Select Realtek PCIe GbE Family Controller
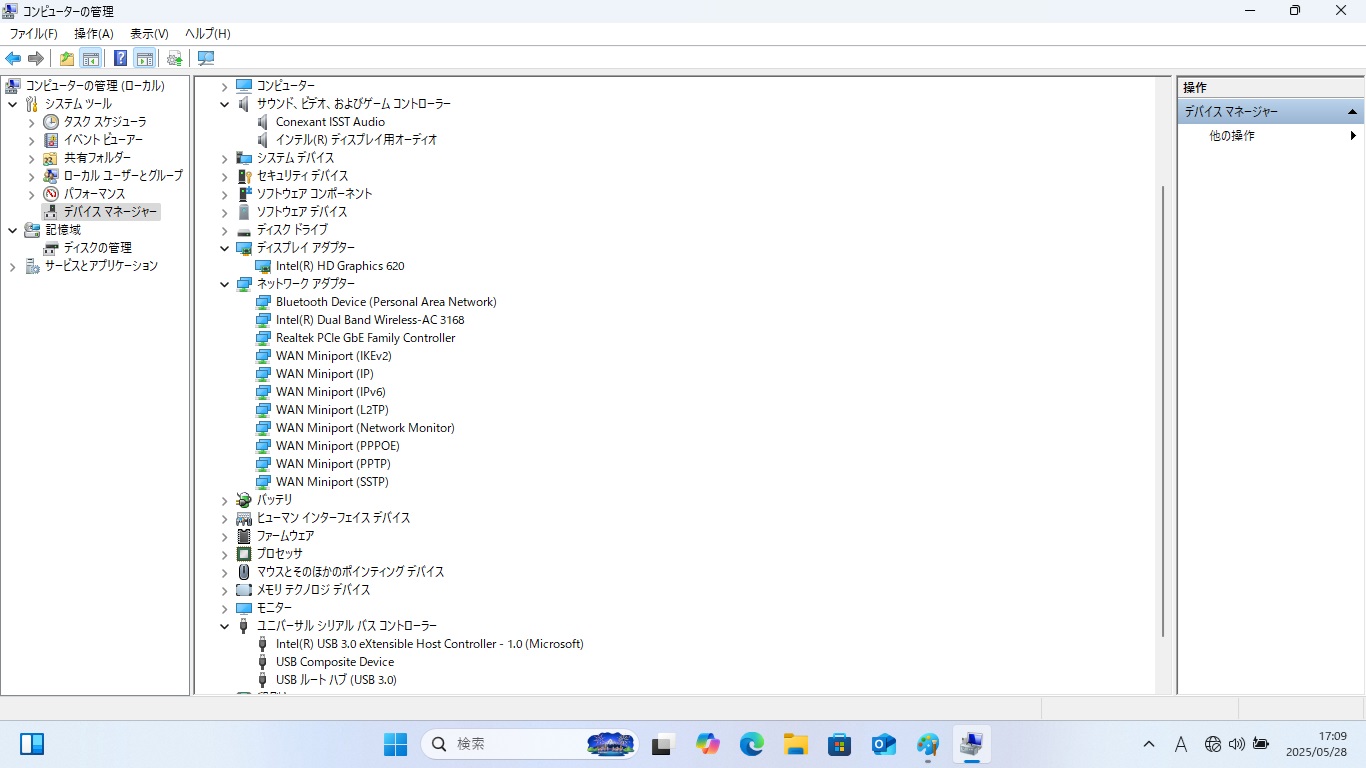The height and width of the screenshot is (768, 1366). pos(365,338)
